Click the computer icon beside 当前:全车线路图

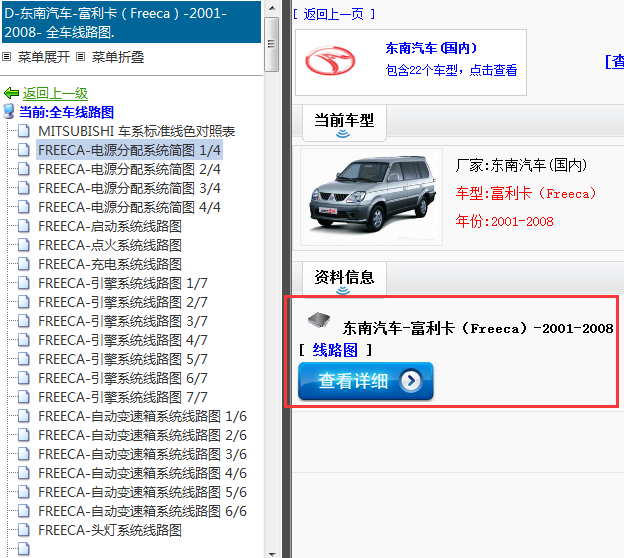[x=9, y=112]
